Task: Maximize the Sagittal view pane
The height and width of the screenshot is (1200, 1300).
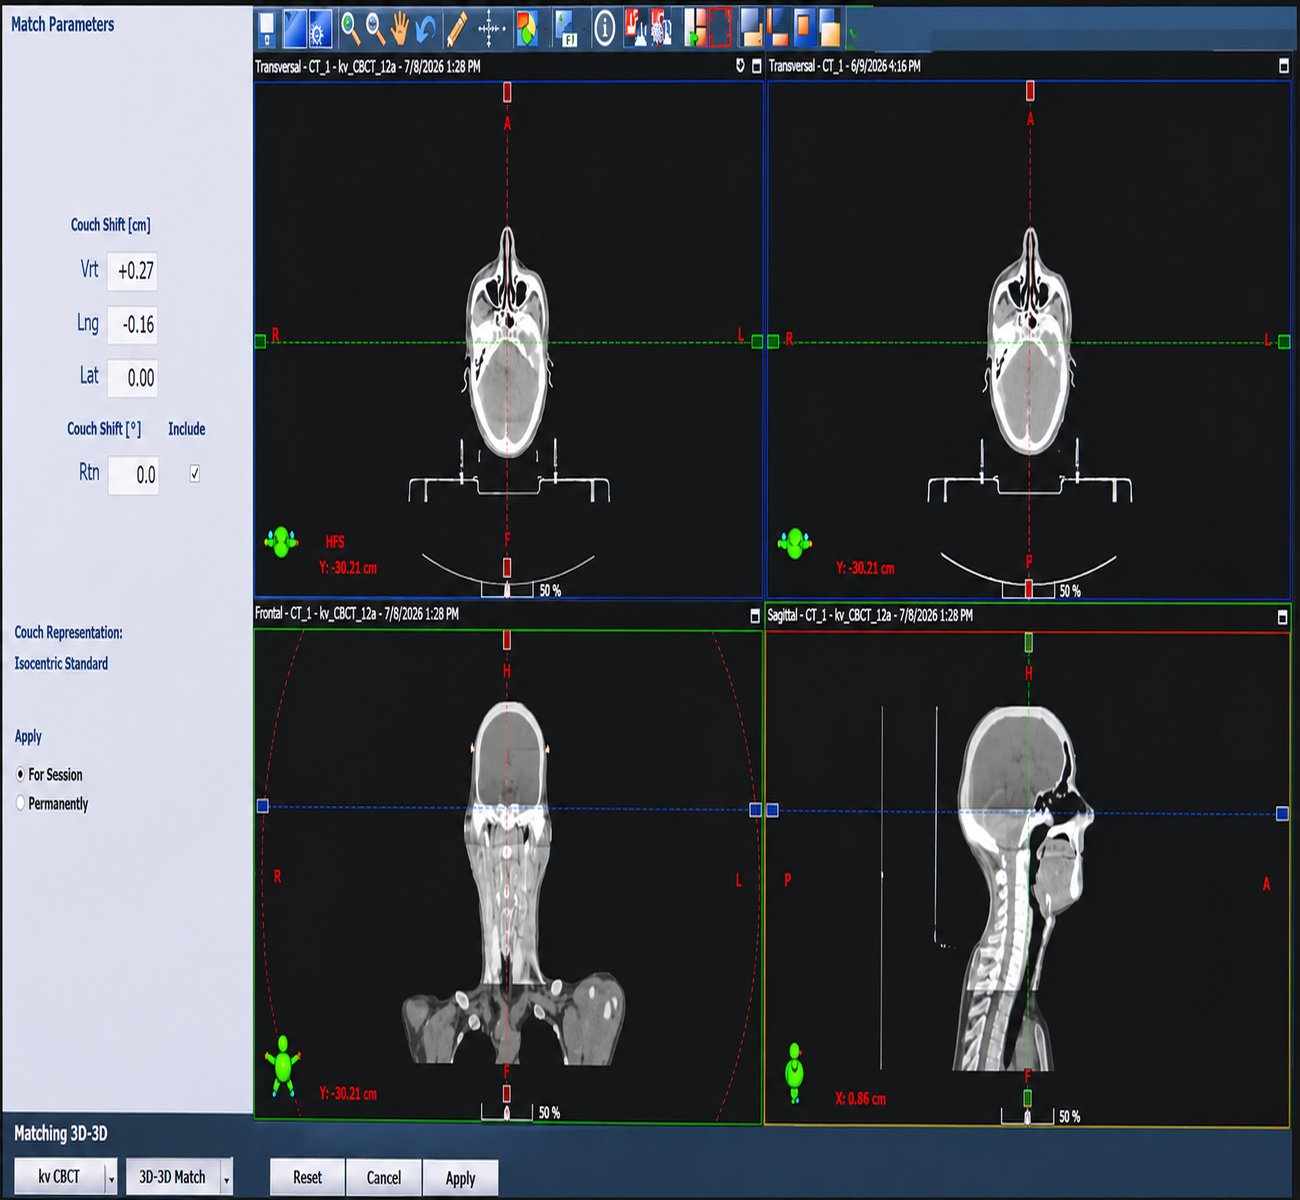Action: coord(1283,617)
